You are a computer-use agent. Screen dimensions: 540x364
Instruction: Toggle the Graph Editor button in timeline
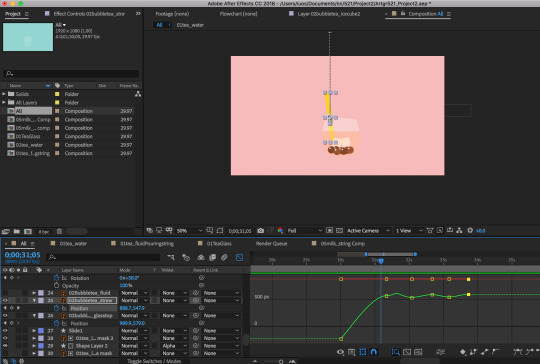pyautogui.click(x=239, y=257)
